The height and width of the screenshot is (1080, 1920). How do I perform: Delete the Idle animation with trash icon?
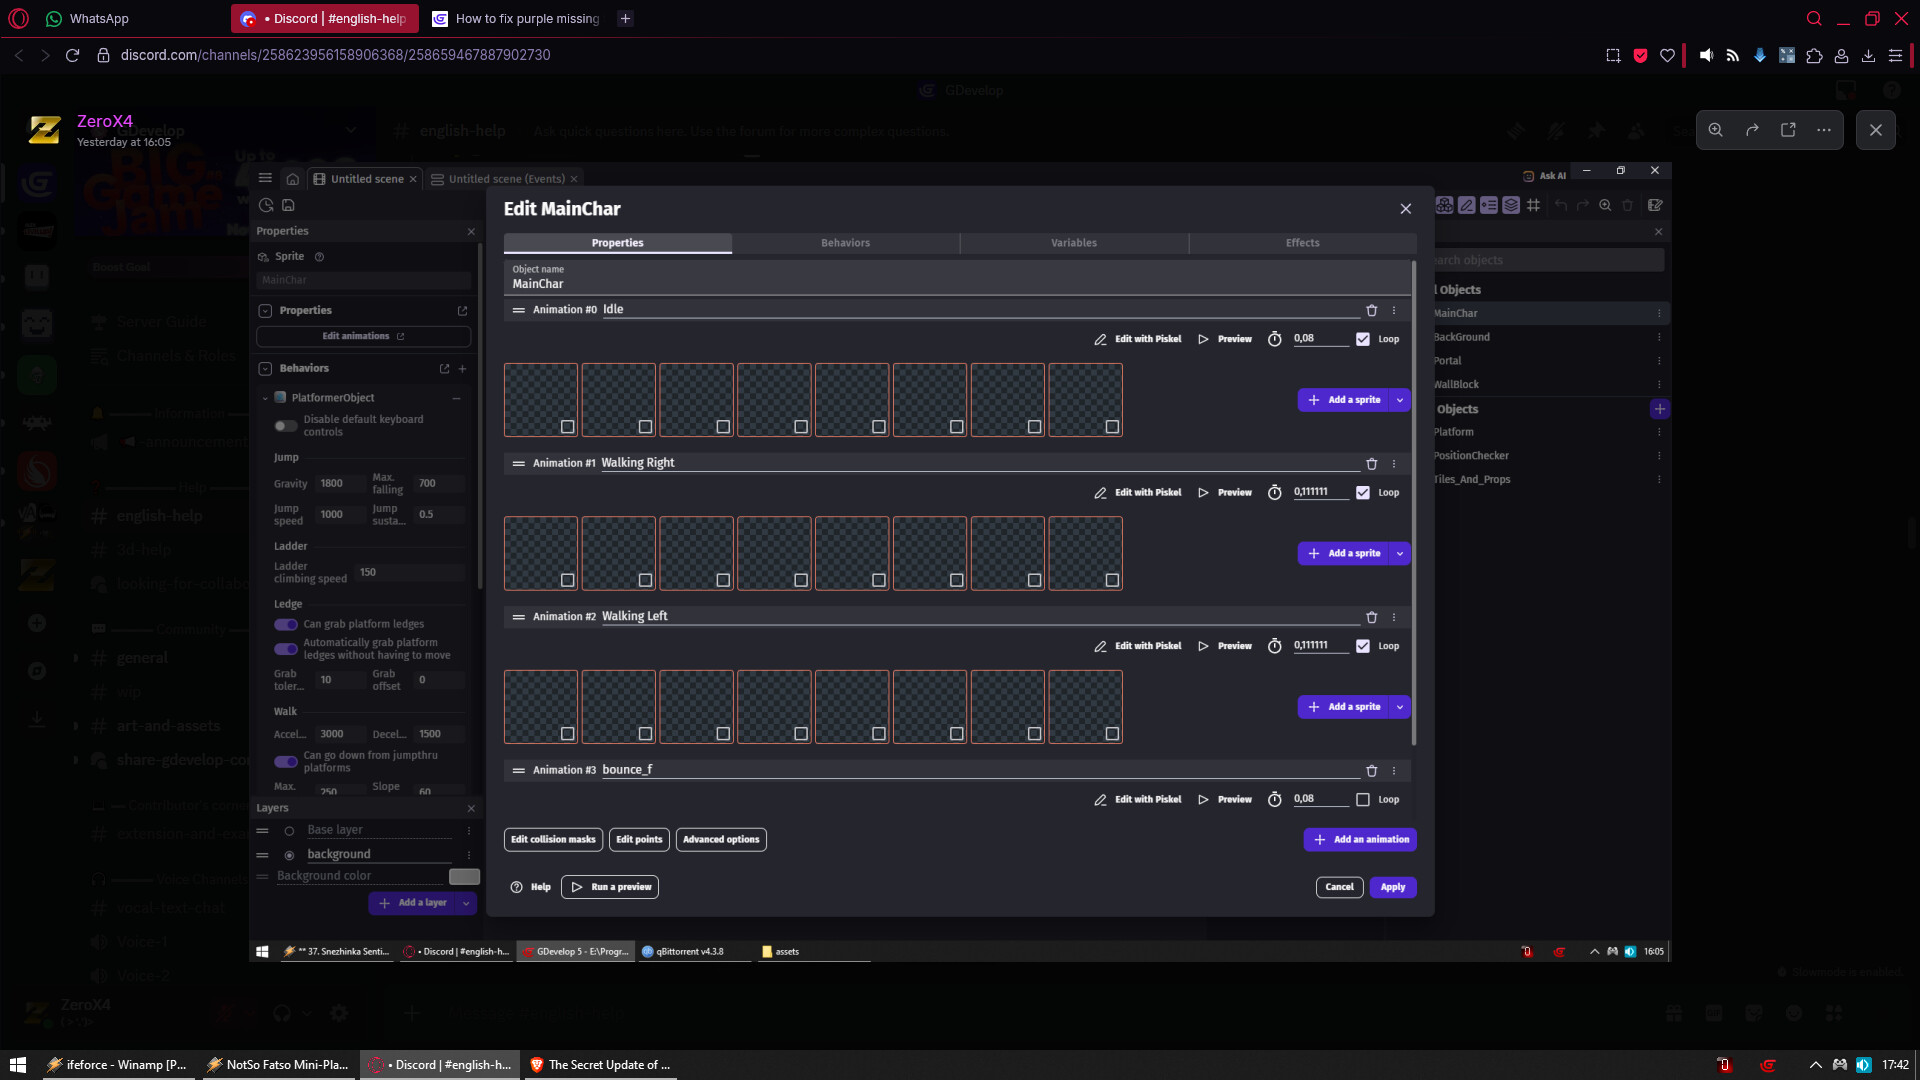tap(1372, 310)
